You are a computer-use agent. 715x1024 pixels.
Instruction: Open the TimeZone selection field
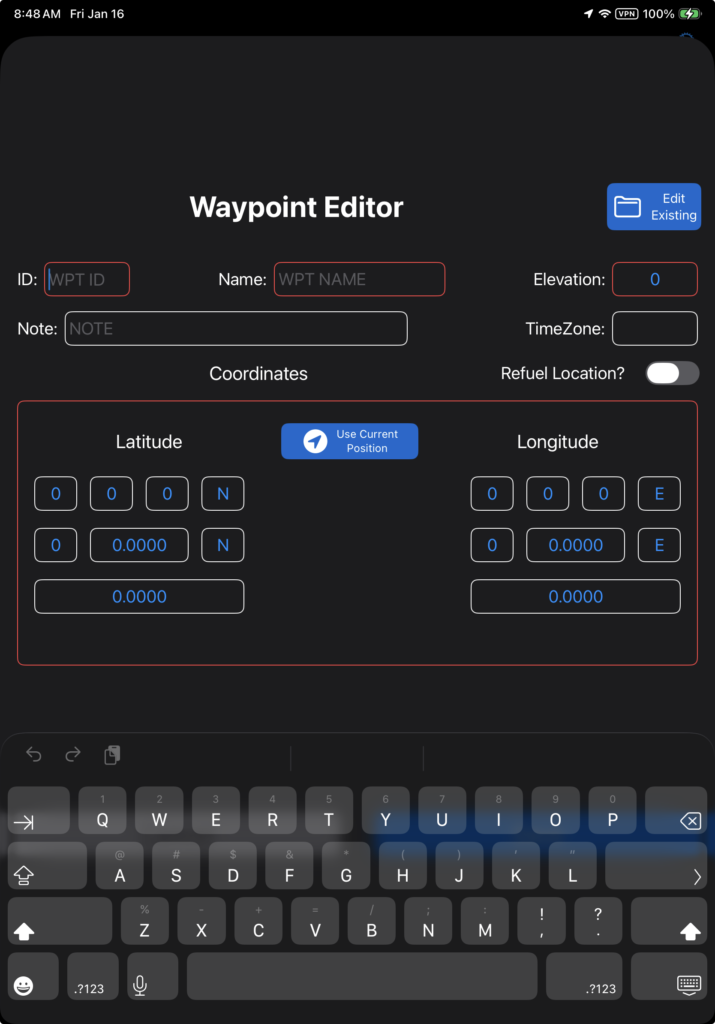click(654, 328)
